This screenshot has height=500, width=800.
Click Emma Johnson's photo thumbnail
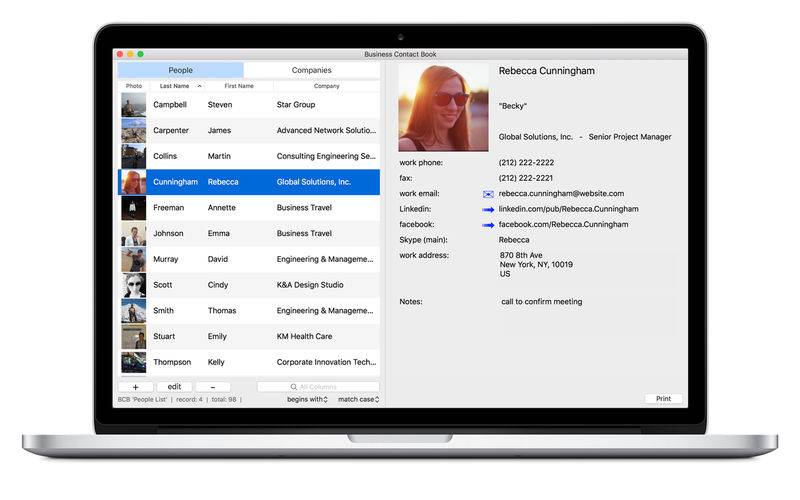click(x=134, y=234)
